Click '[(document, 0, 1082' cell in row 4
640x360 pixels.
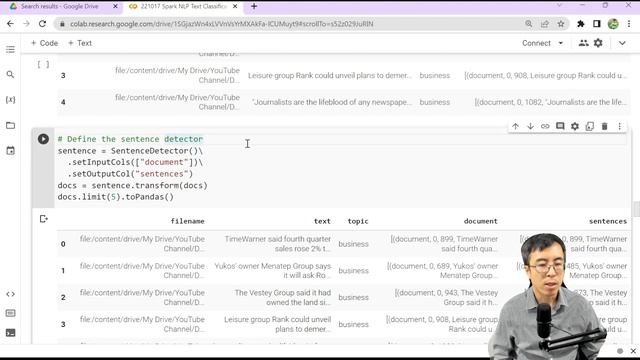(x=551, y=102)
